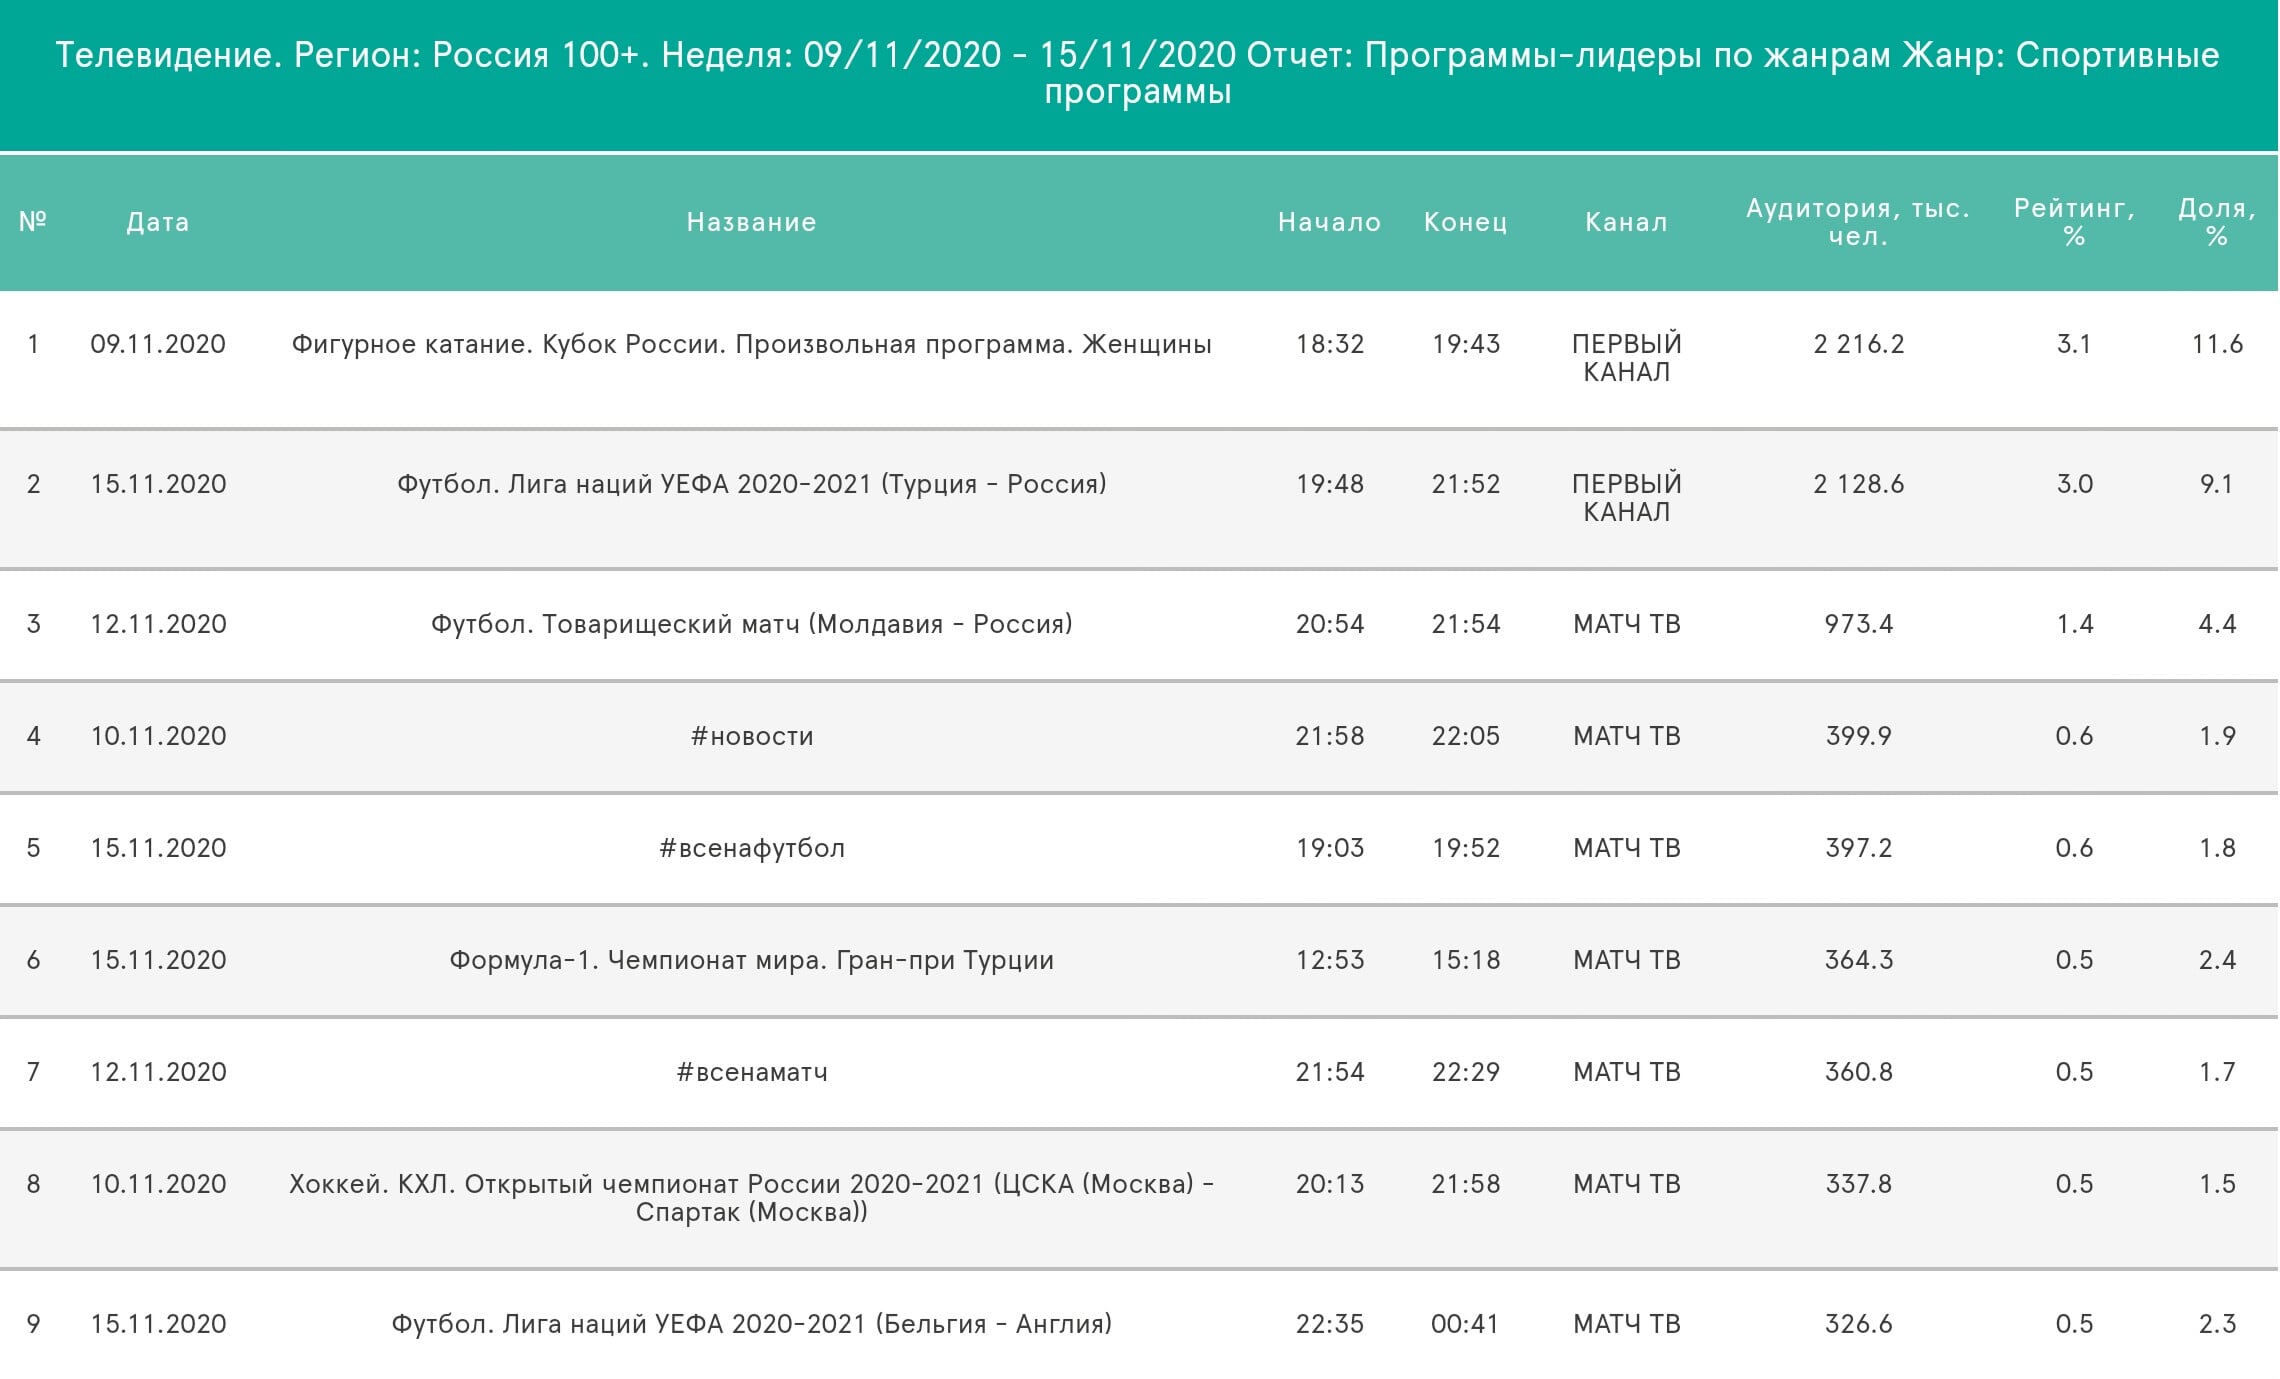Click share value 1.5
This screenshot has height=1379, width=2280.
(x=2217, y=1184)
